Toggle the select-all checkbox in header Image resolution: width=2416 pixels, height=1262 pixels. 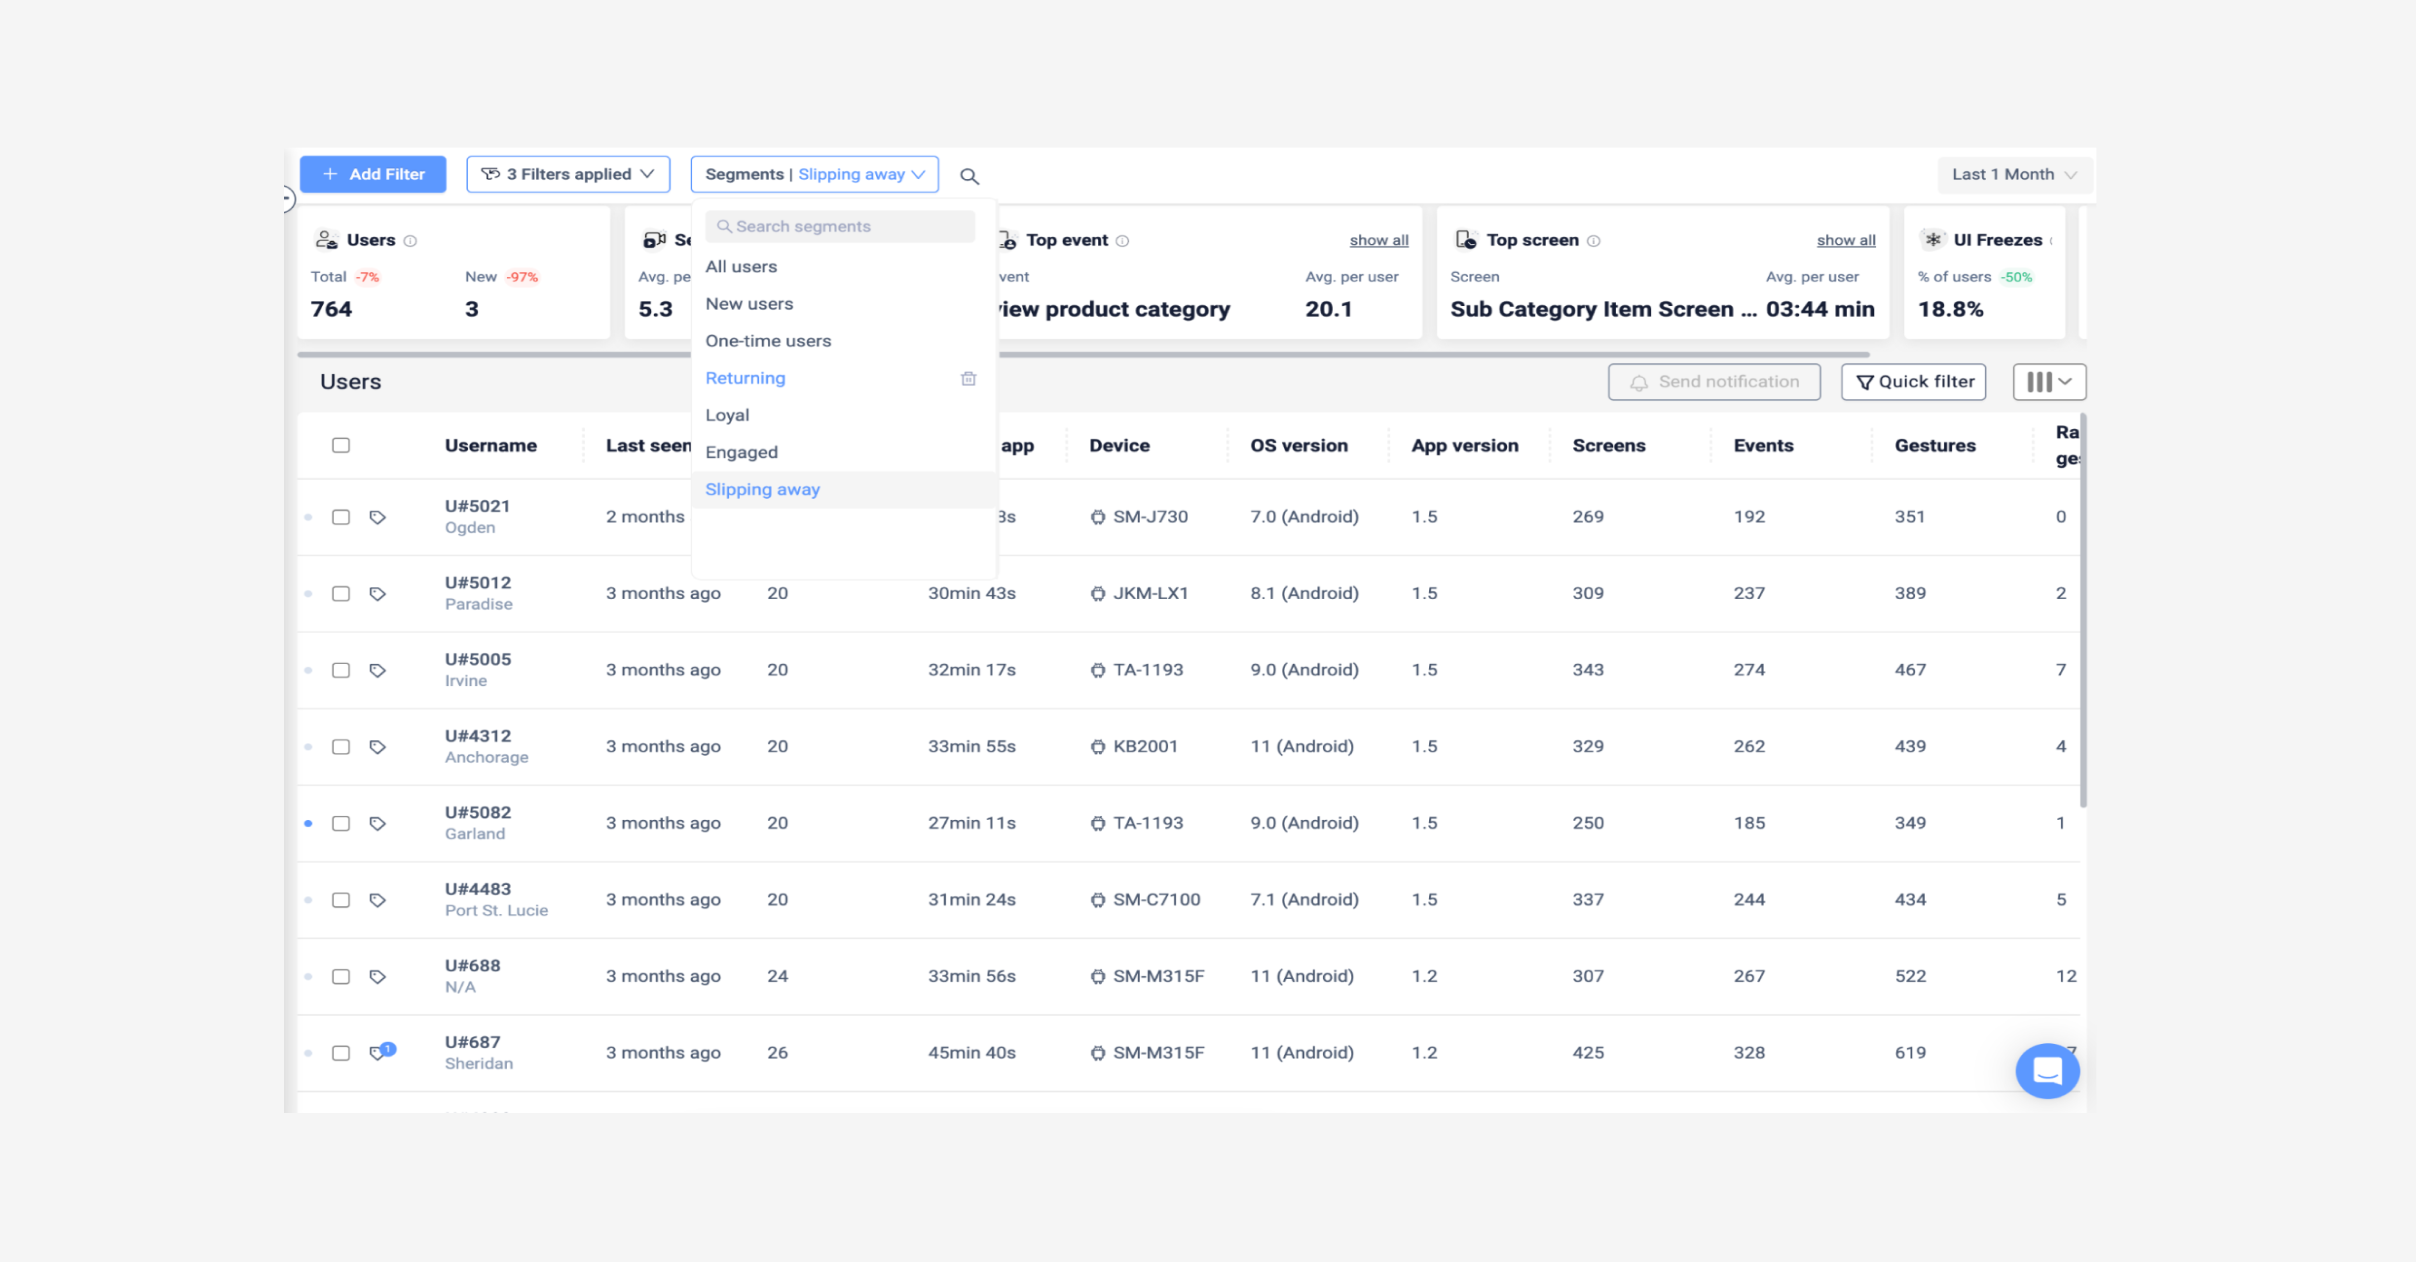coord(340,444)
